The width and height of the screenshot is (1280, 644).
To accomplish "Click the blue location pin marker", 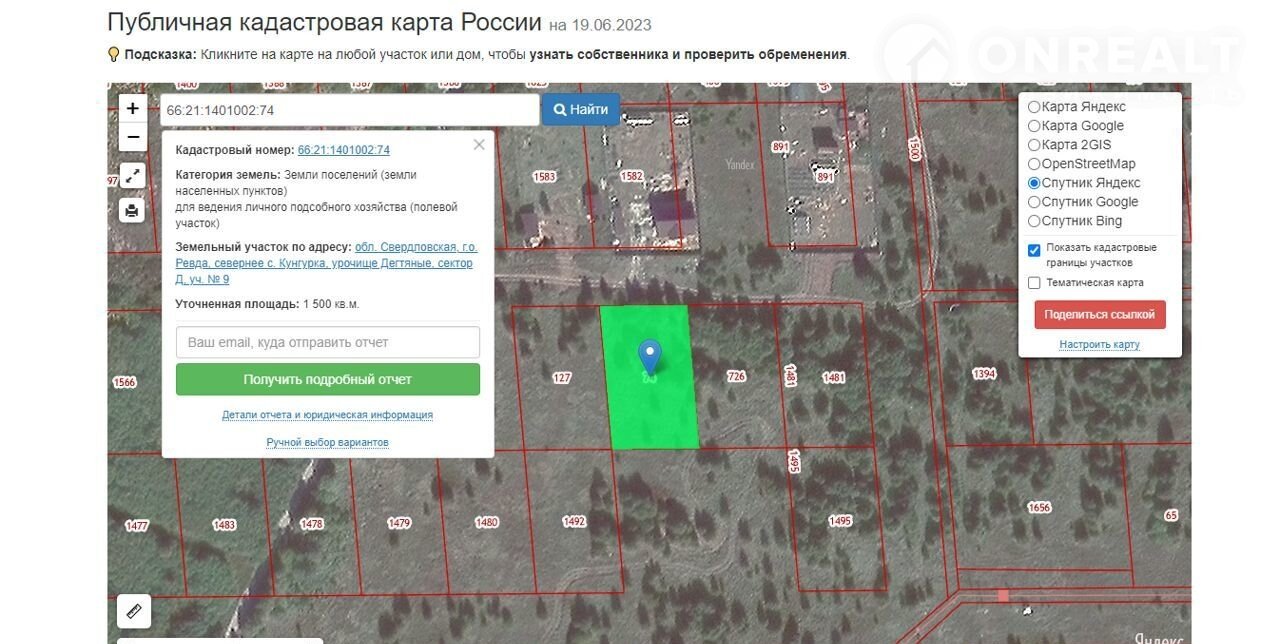I will [x=650, y=355].
